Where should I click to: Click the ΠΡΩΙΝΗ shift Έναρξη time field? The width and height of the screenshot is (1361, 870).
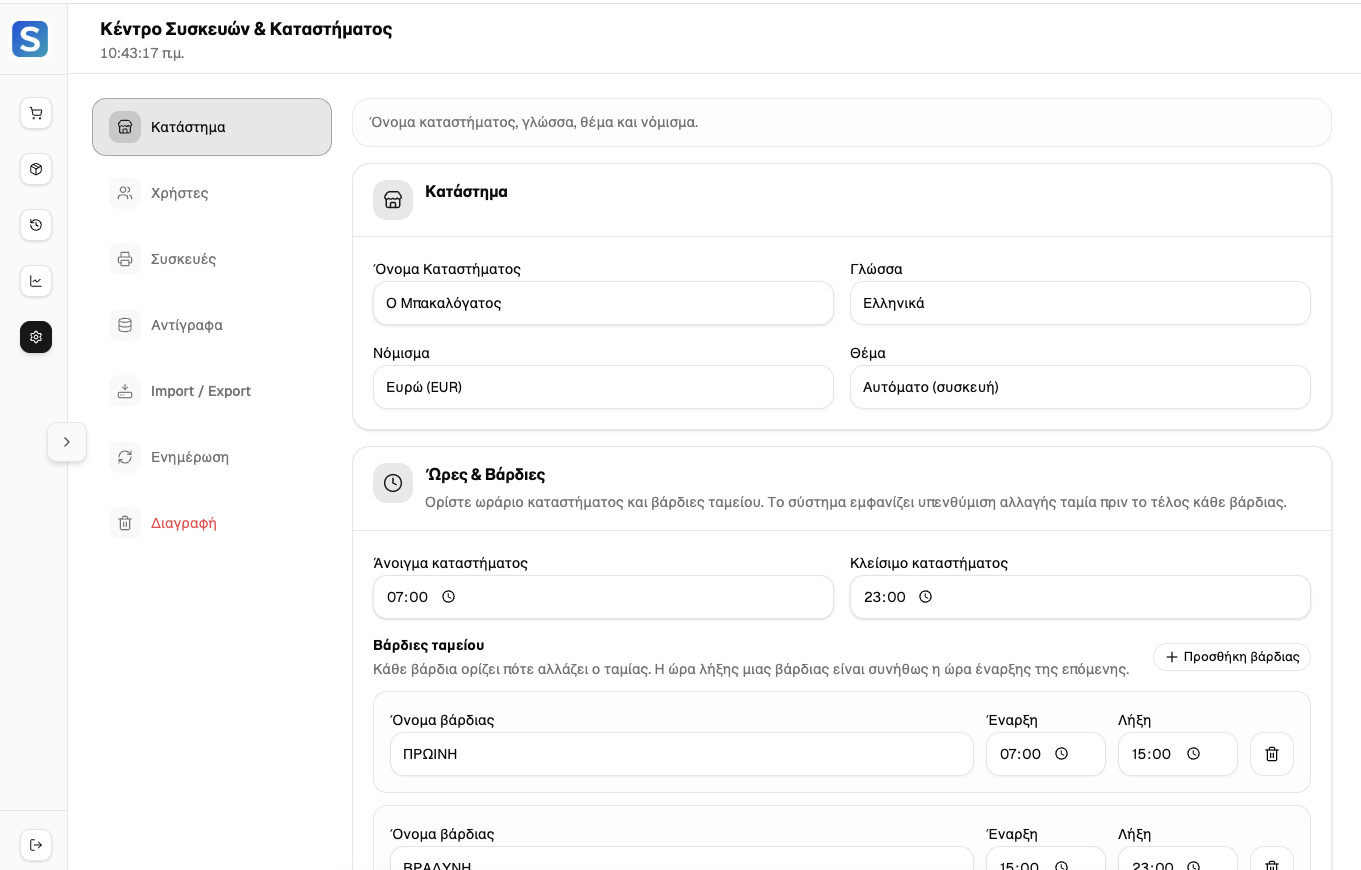(x=1046, y=754)
